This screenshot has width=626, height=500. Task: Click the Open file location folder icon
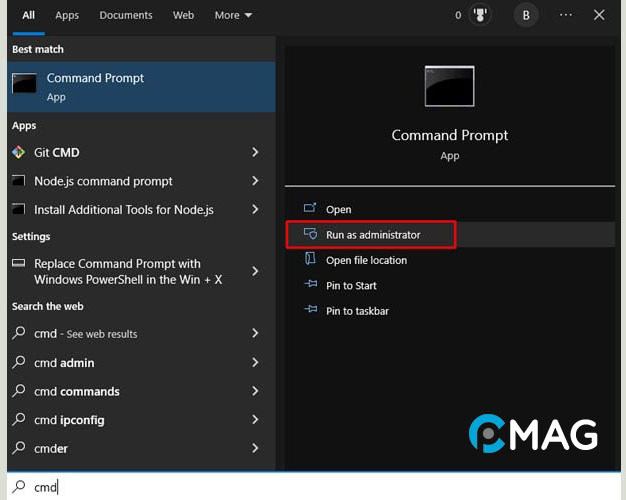click(310, 260)
